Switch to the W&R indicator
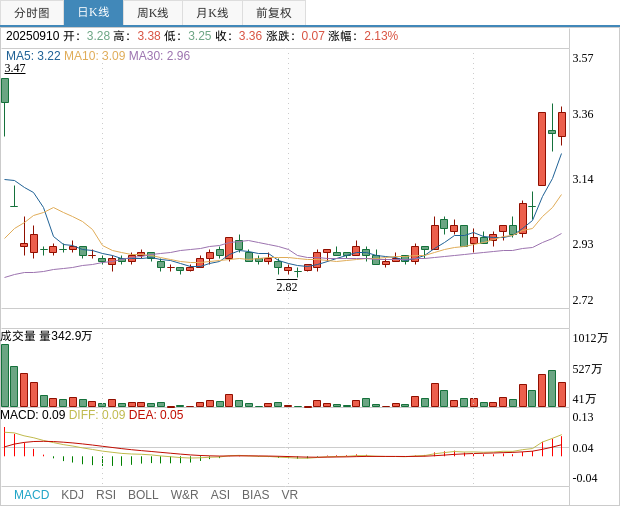The height and width of the screenshot is (506, 620). click(x=184, y=495)
